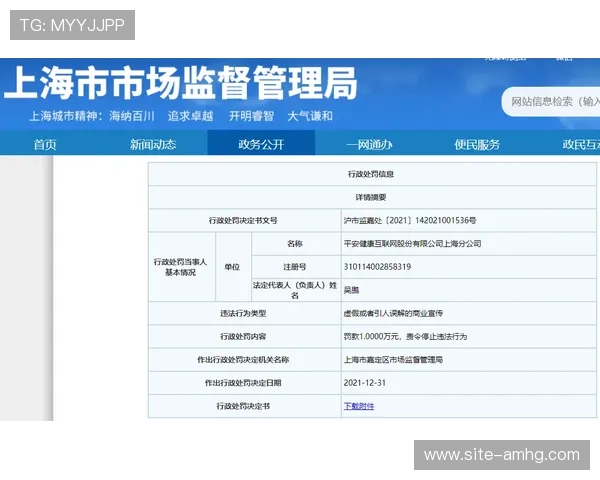Click the slogan 上海城市精神：海纳百川
The width and height of the screenshot is (600, 480).
pyautogui.click(x=92, y=116)
